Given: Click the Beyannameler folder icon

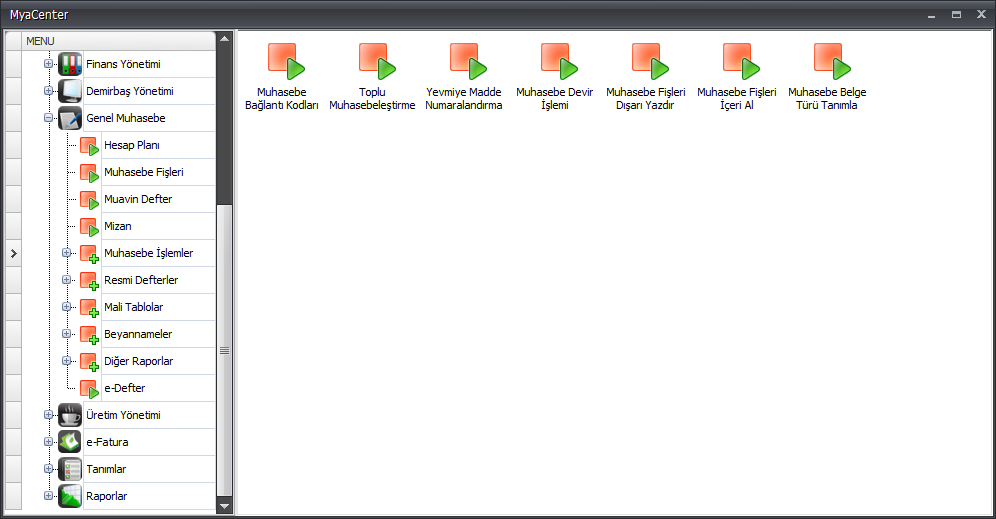Looking at the screenshot, I should (90, 335).
